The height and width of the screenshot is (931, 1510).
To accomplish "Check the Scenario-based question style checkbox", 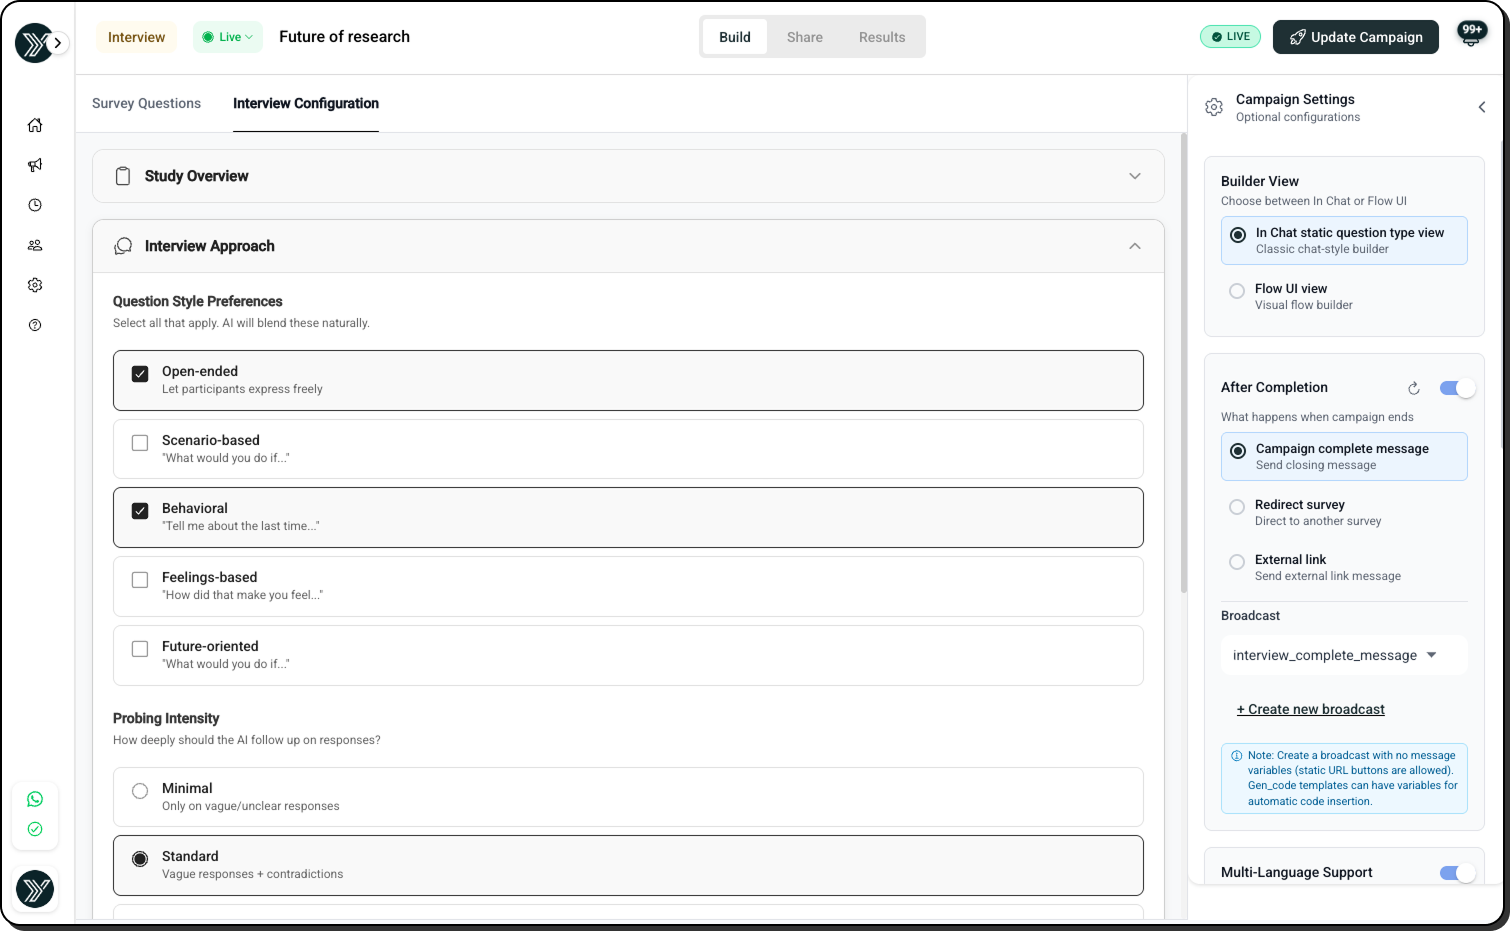I will (x=140, y=443).
